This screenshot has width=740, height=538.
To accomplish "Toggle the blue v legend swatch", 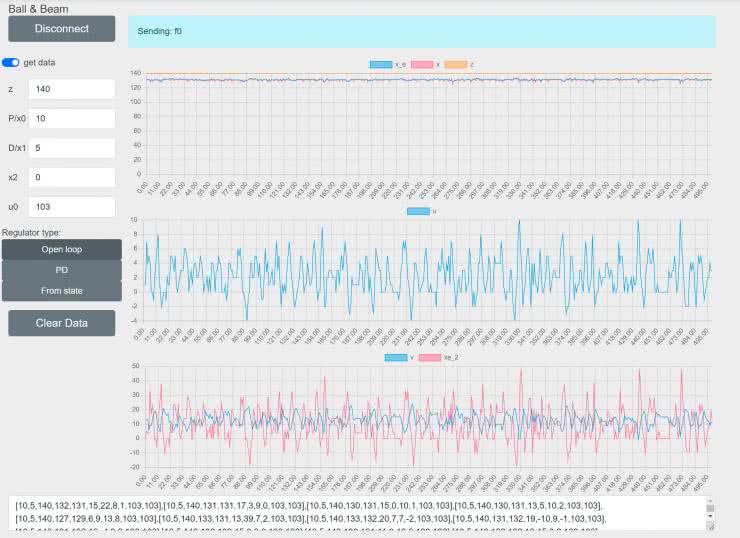I will tap(396, 357).
